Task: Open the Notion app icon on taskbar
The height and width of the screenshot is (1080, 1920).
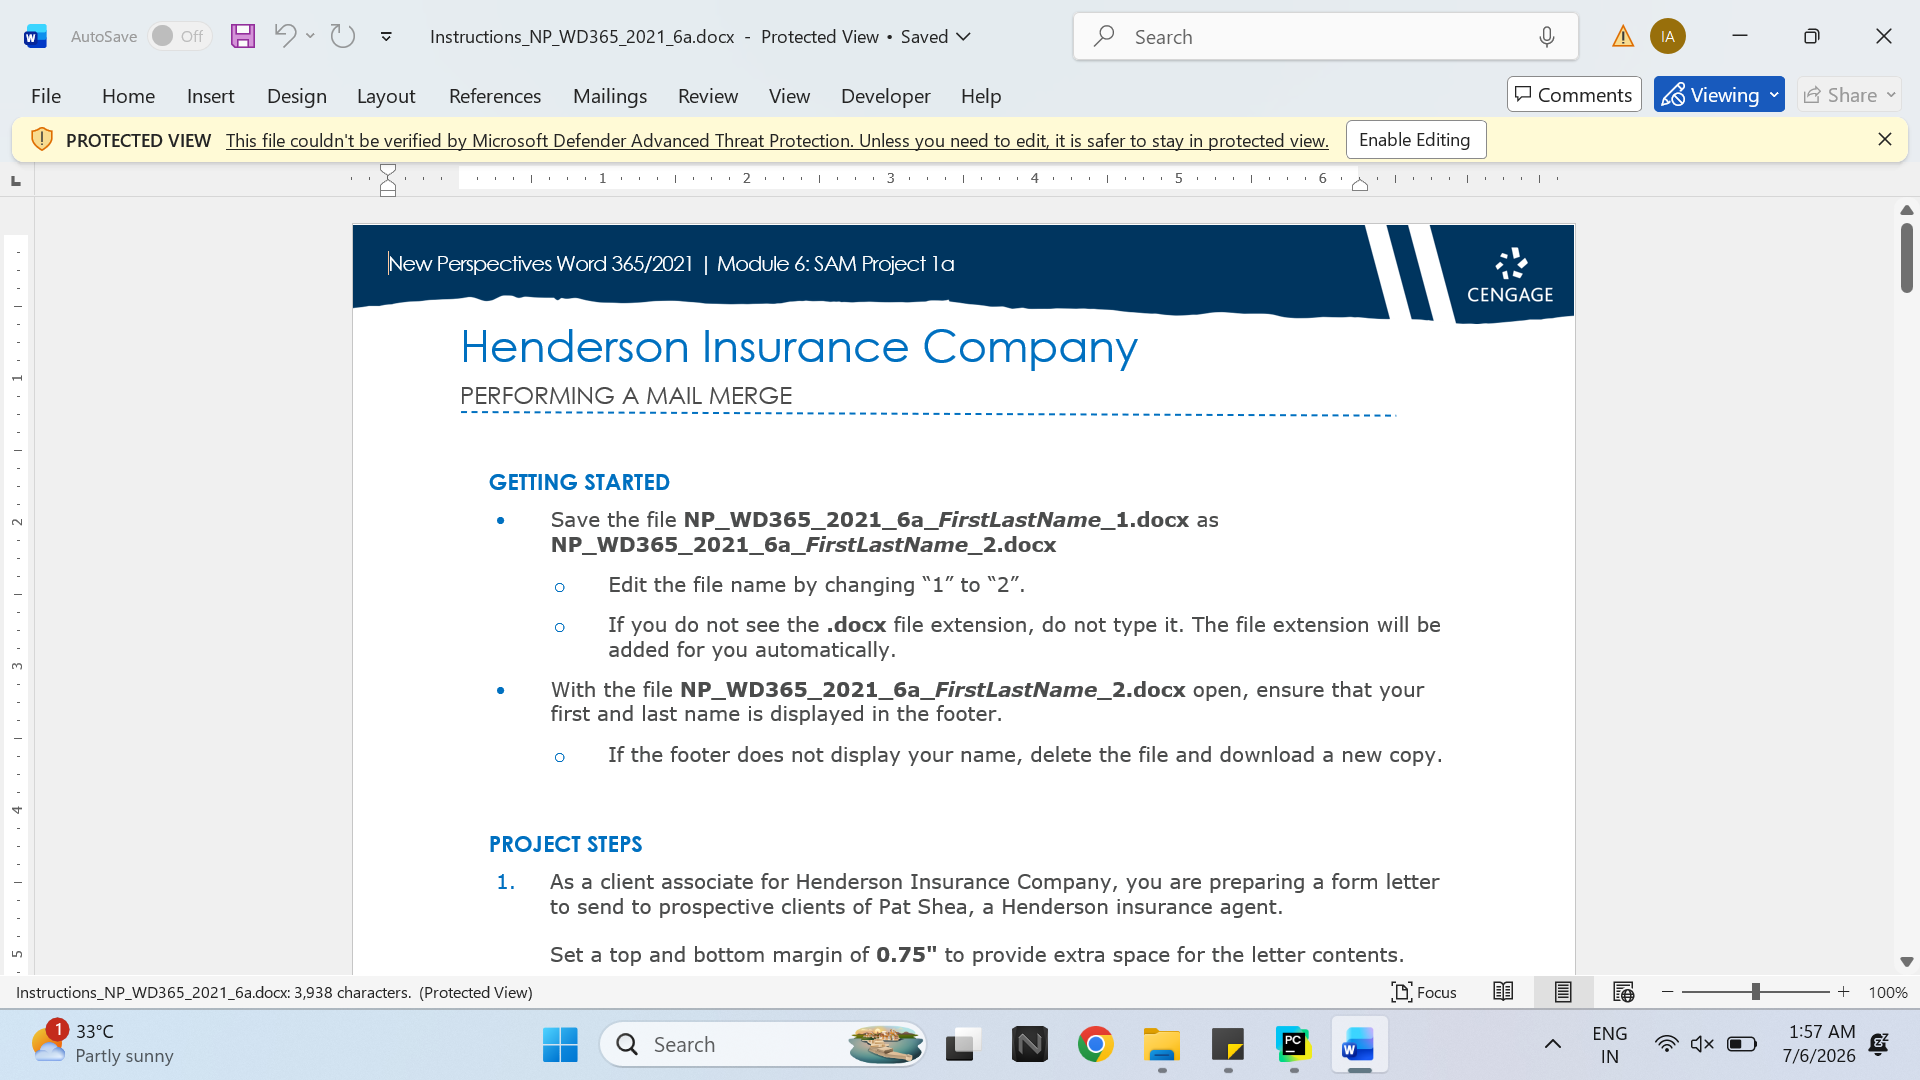Action: coord(1029,1045)
